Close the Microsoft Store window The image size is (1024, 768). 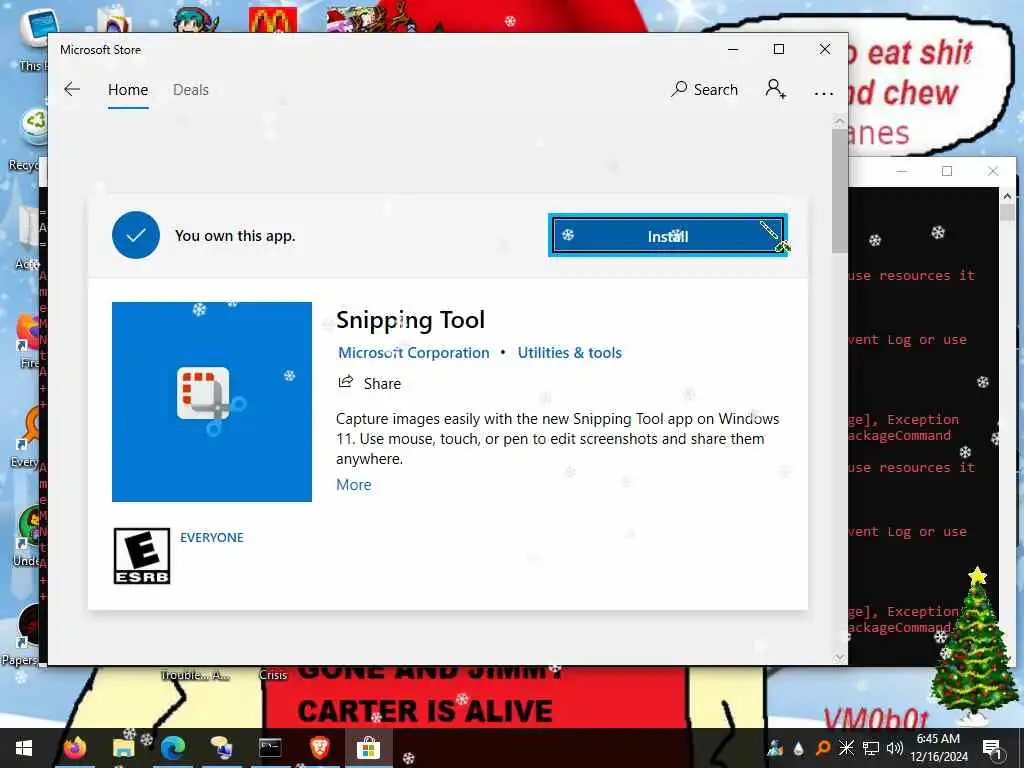coord(825,49)
